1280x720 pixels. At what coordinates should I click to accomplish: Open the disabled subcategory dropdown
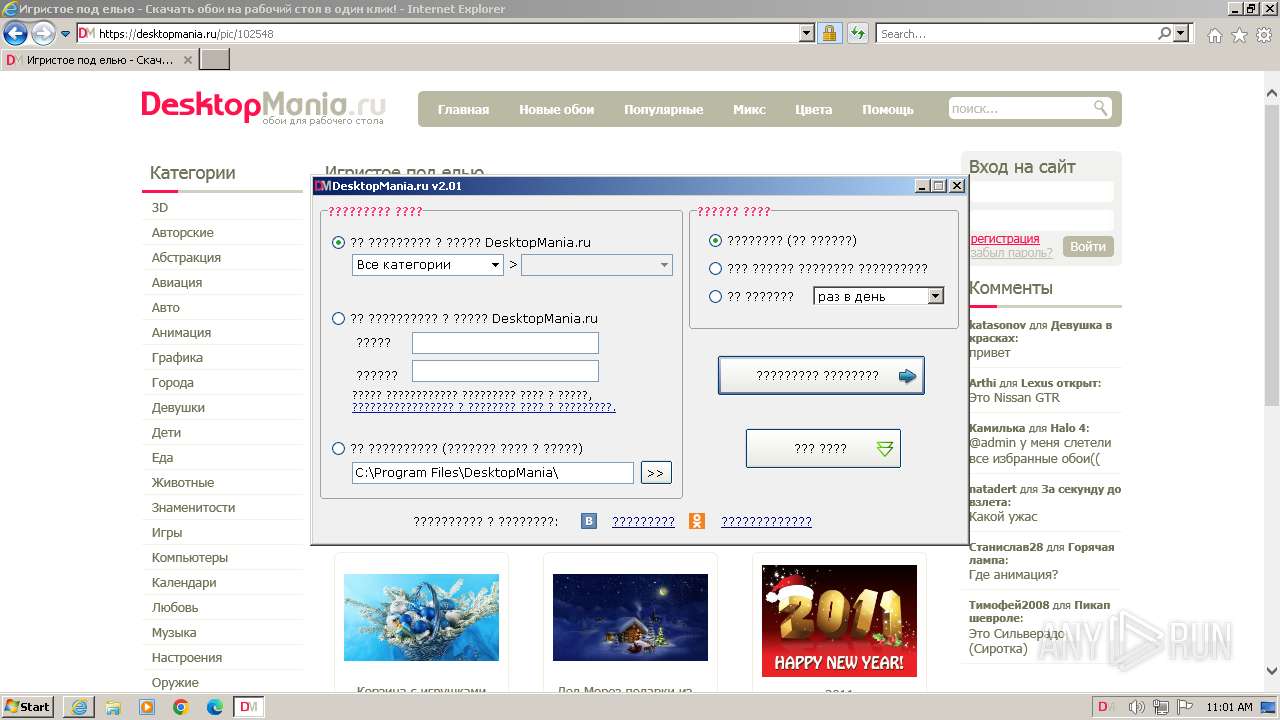(x=597, y=265)
